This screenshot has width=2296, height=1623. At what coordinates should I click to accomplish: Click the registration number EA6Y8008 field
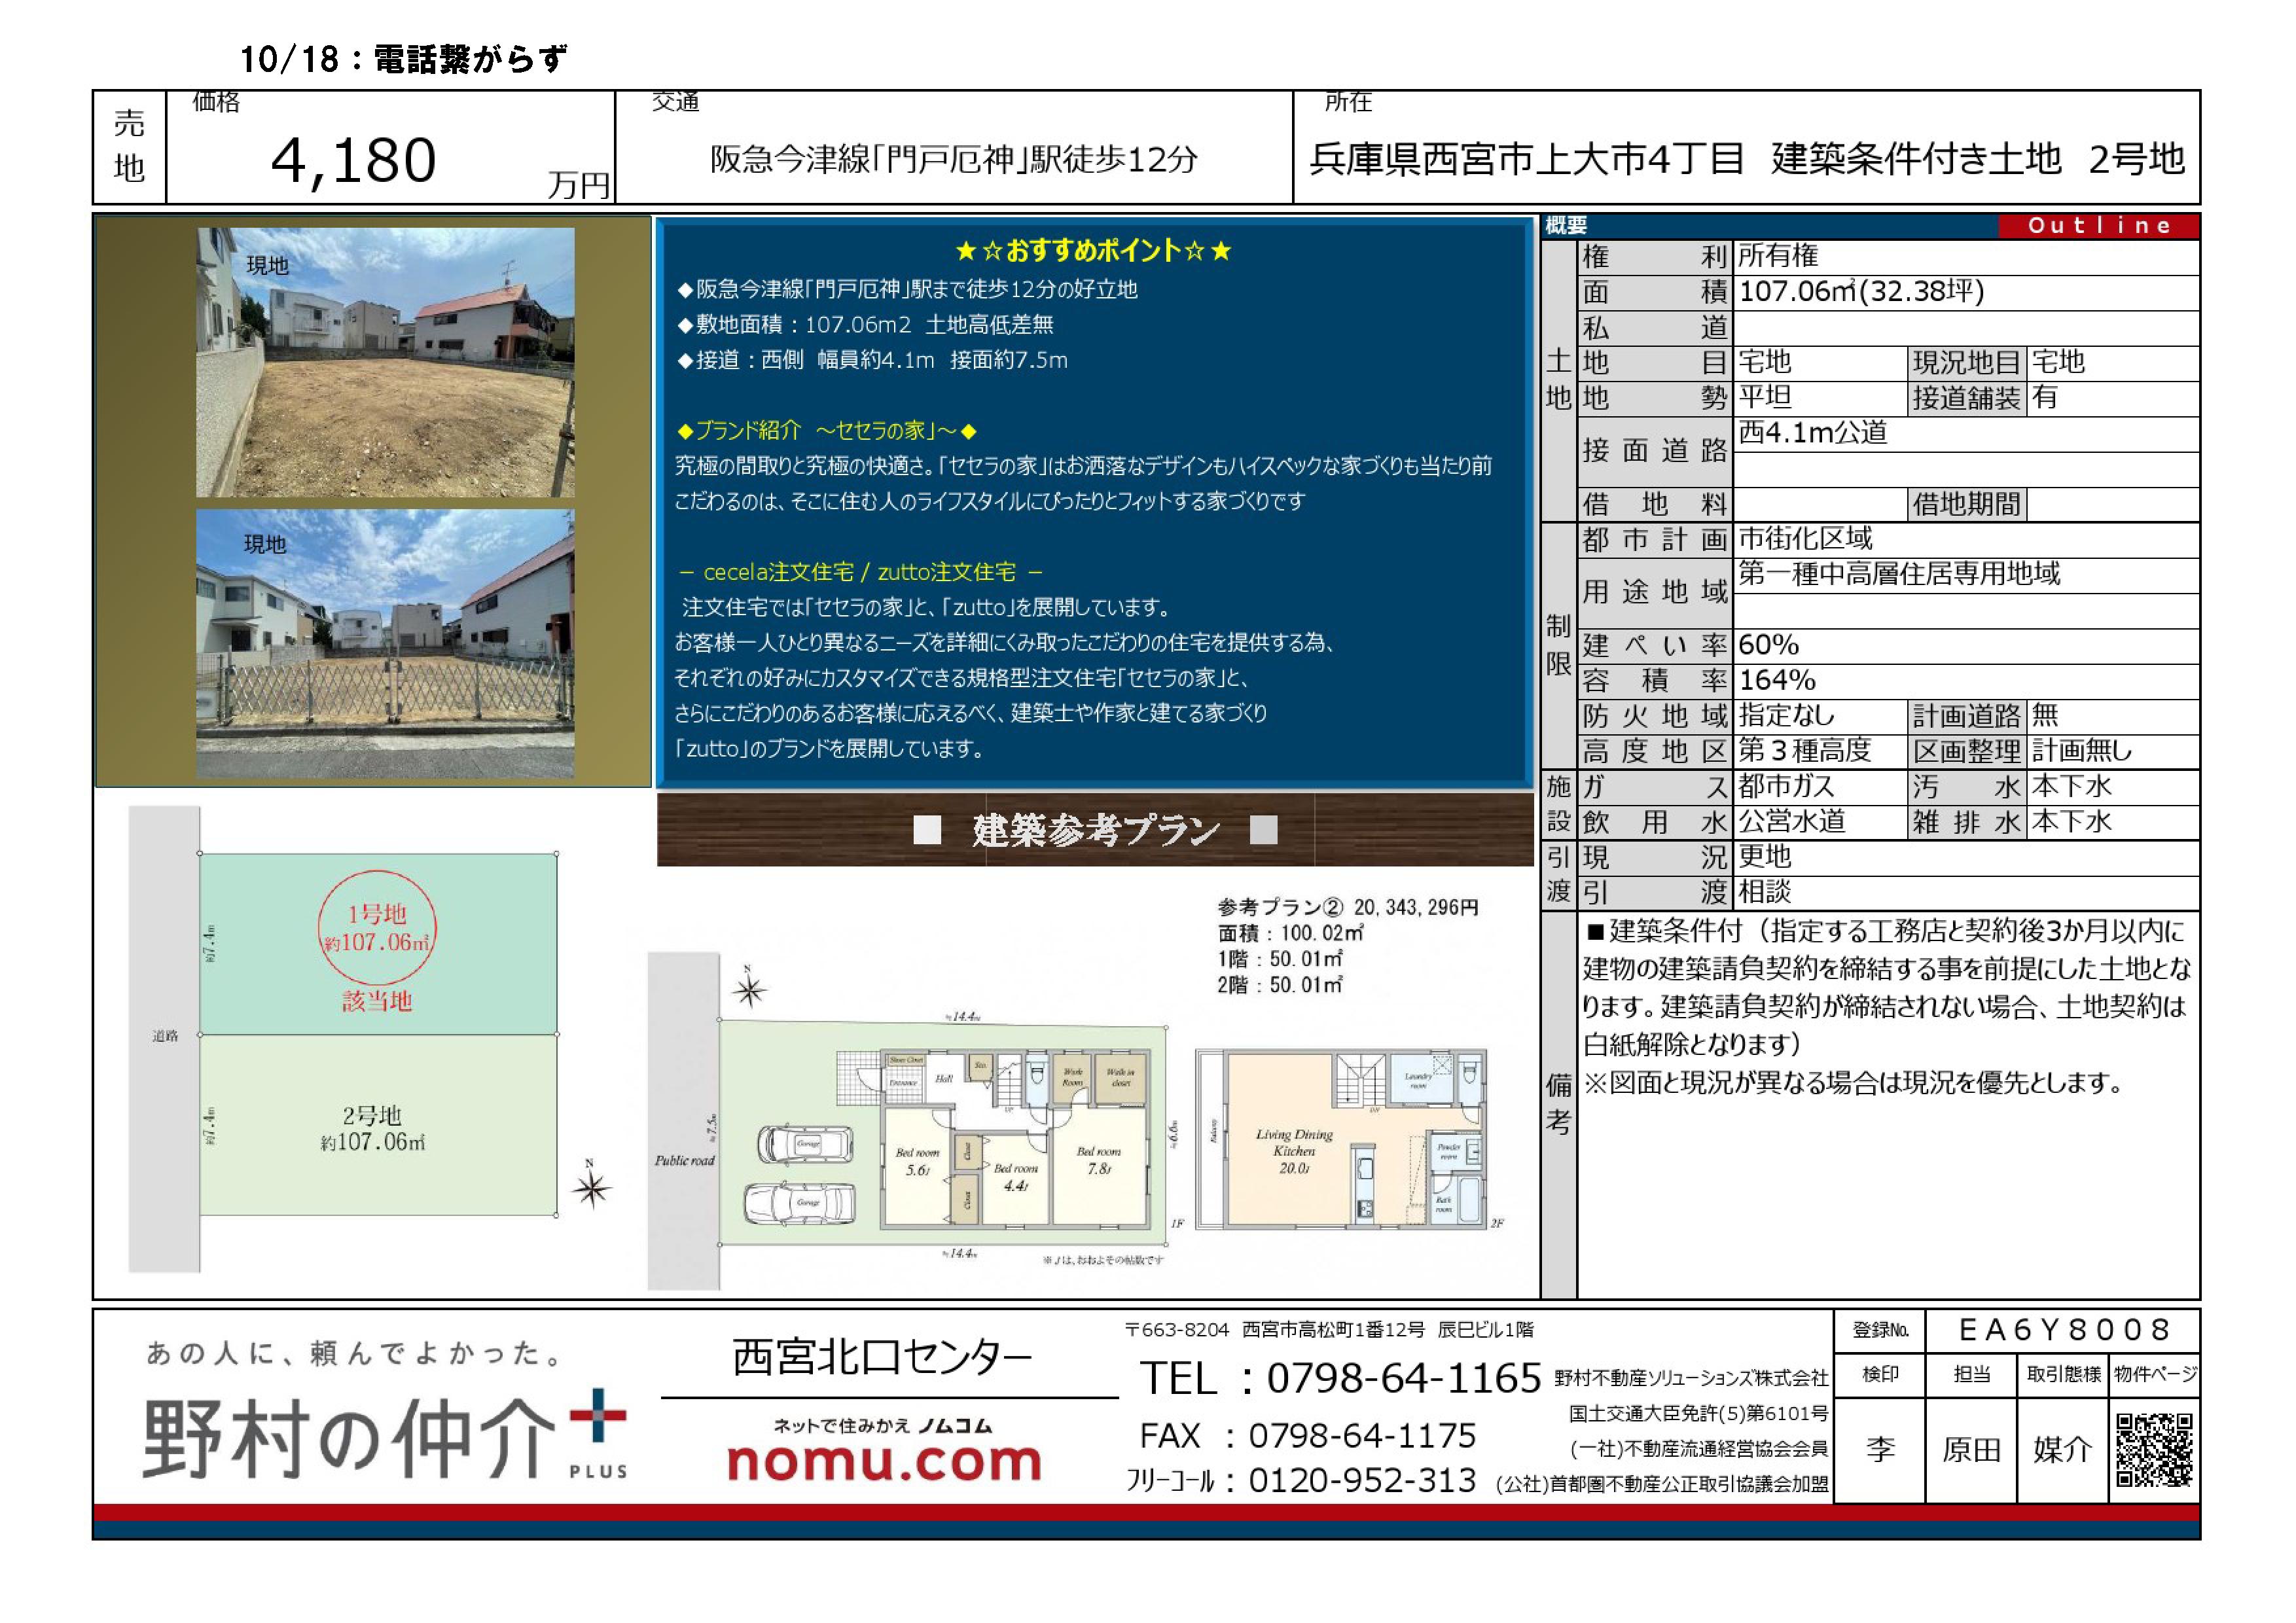tap(2063, 1330)
